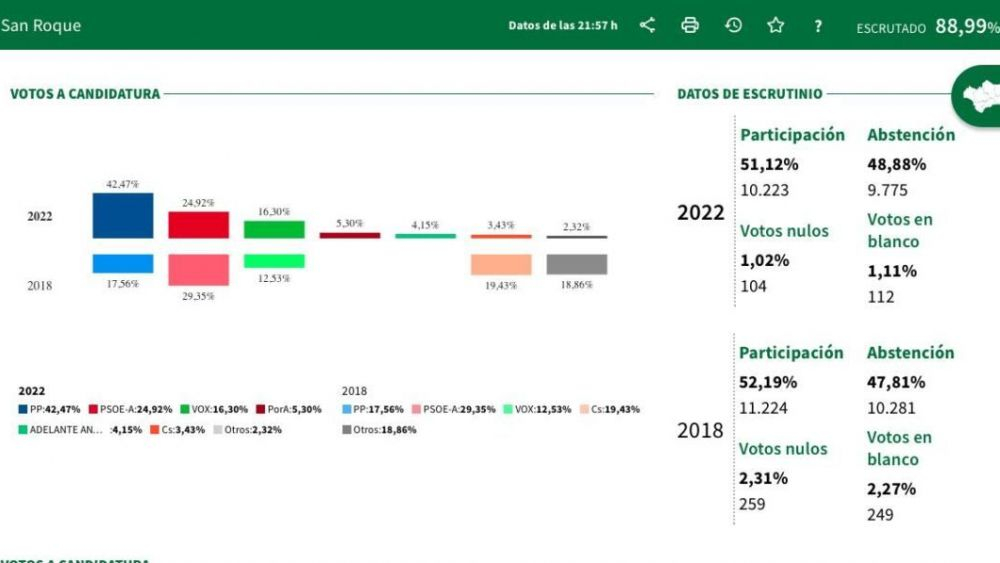Select the PSOE-A 2022 red bar
Image resolution: width=1000 pixels, height=563 pixels.
pyautogui.click(x=198, y=225)
